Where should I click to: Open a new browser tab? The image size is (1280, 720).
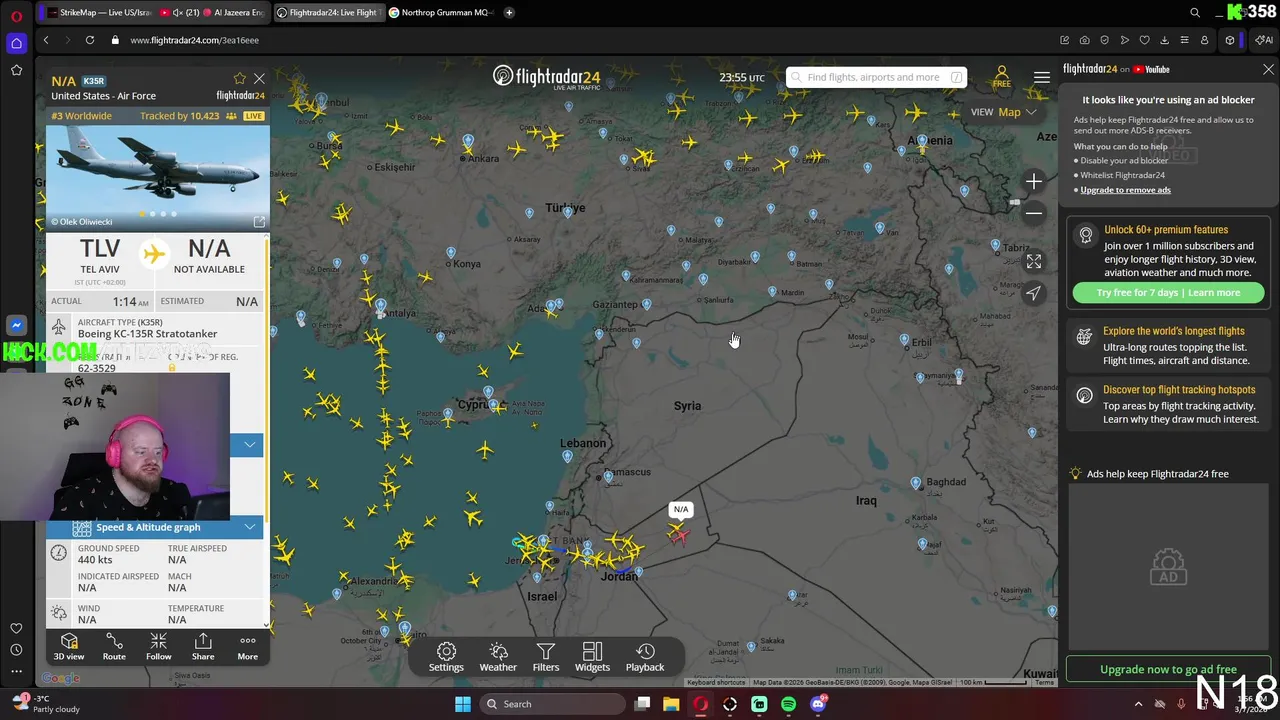509,12
